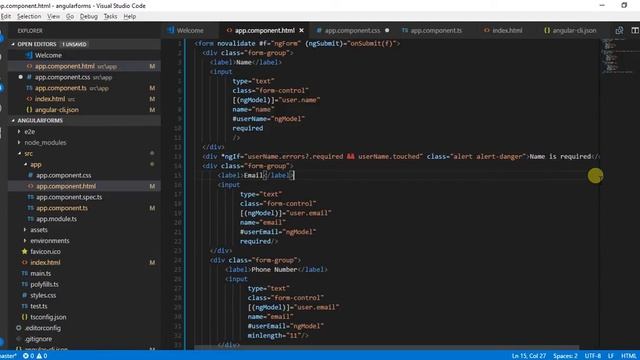This screenshot has height=360, width=640.
Task: Open the View menu
Action: [53, 16]
